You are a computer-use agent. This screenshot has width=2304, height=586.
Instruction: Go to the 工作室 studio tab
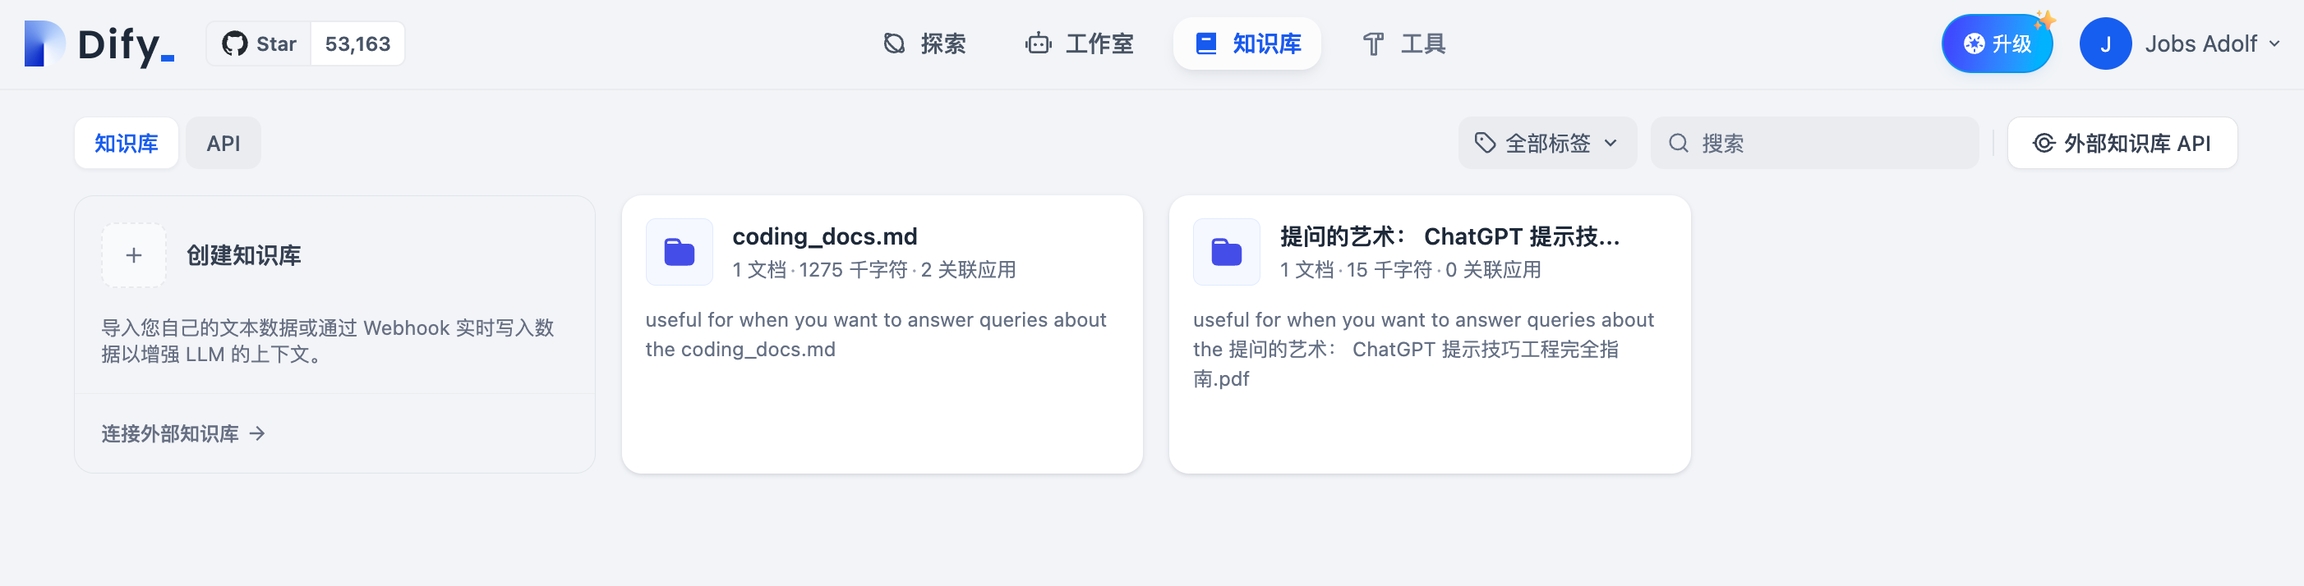coord(1080,44)
